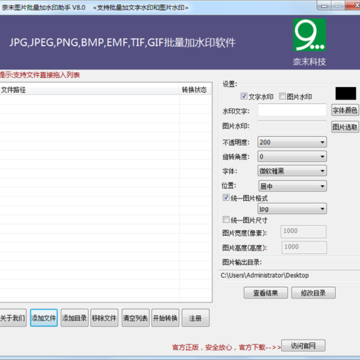Click the 开始转换 button

point(165,318)
